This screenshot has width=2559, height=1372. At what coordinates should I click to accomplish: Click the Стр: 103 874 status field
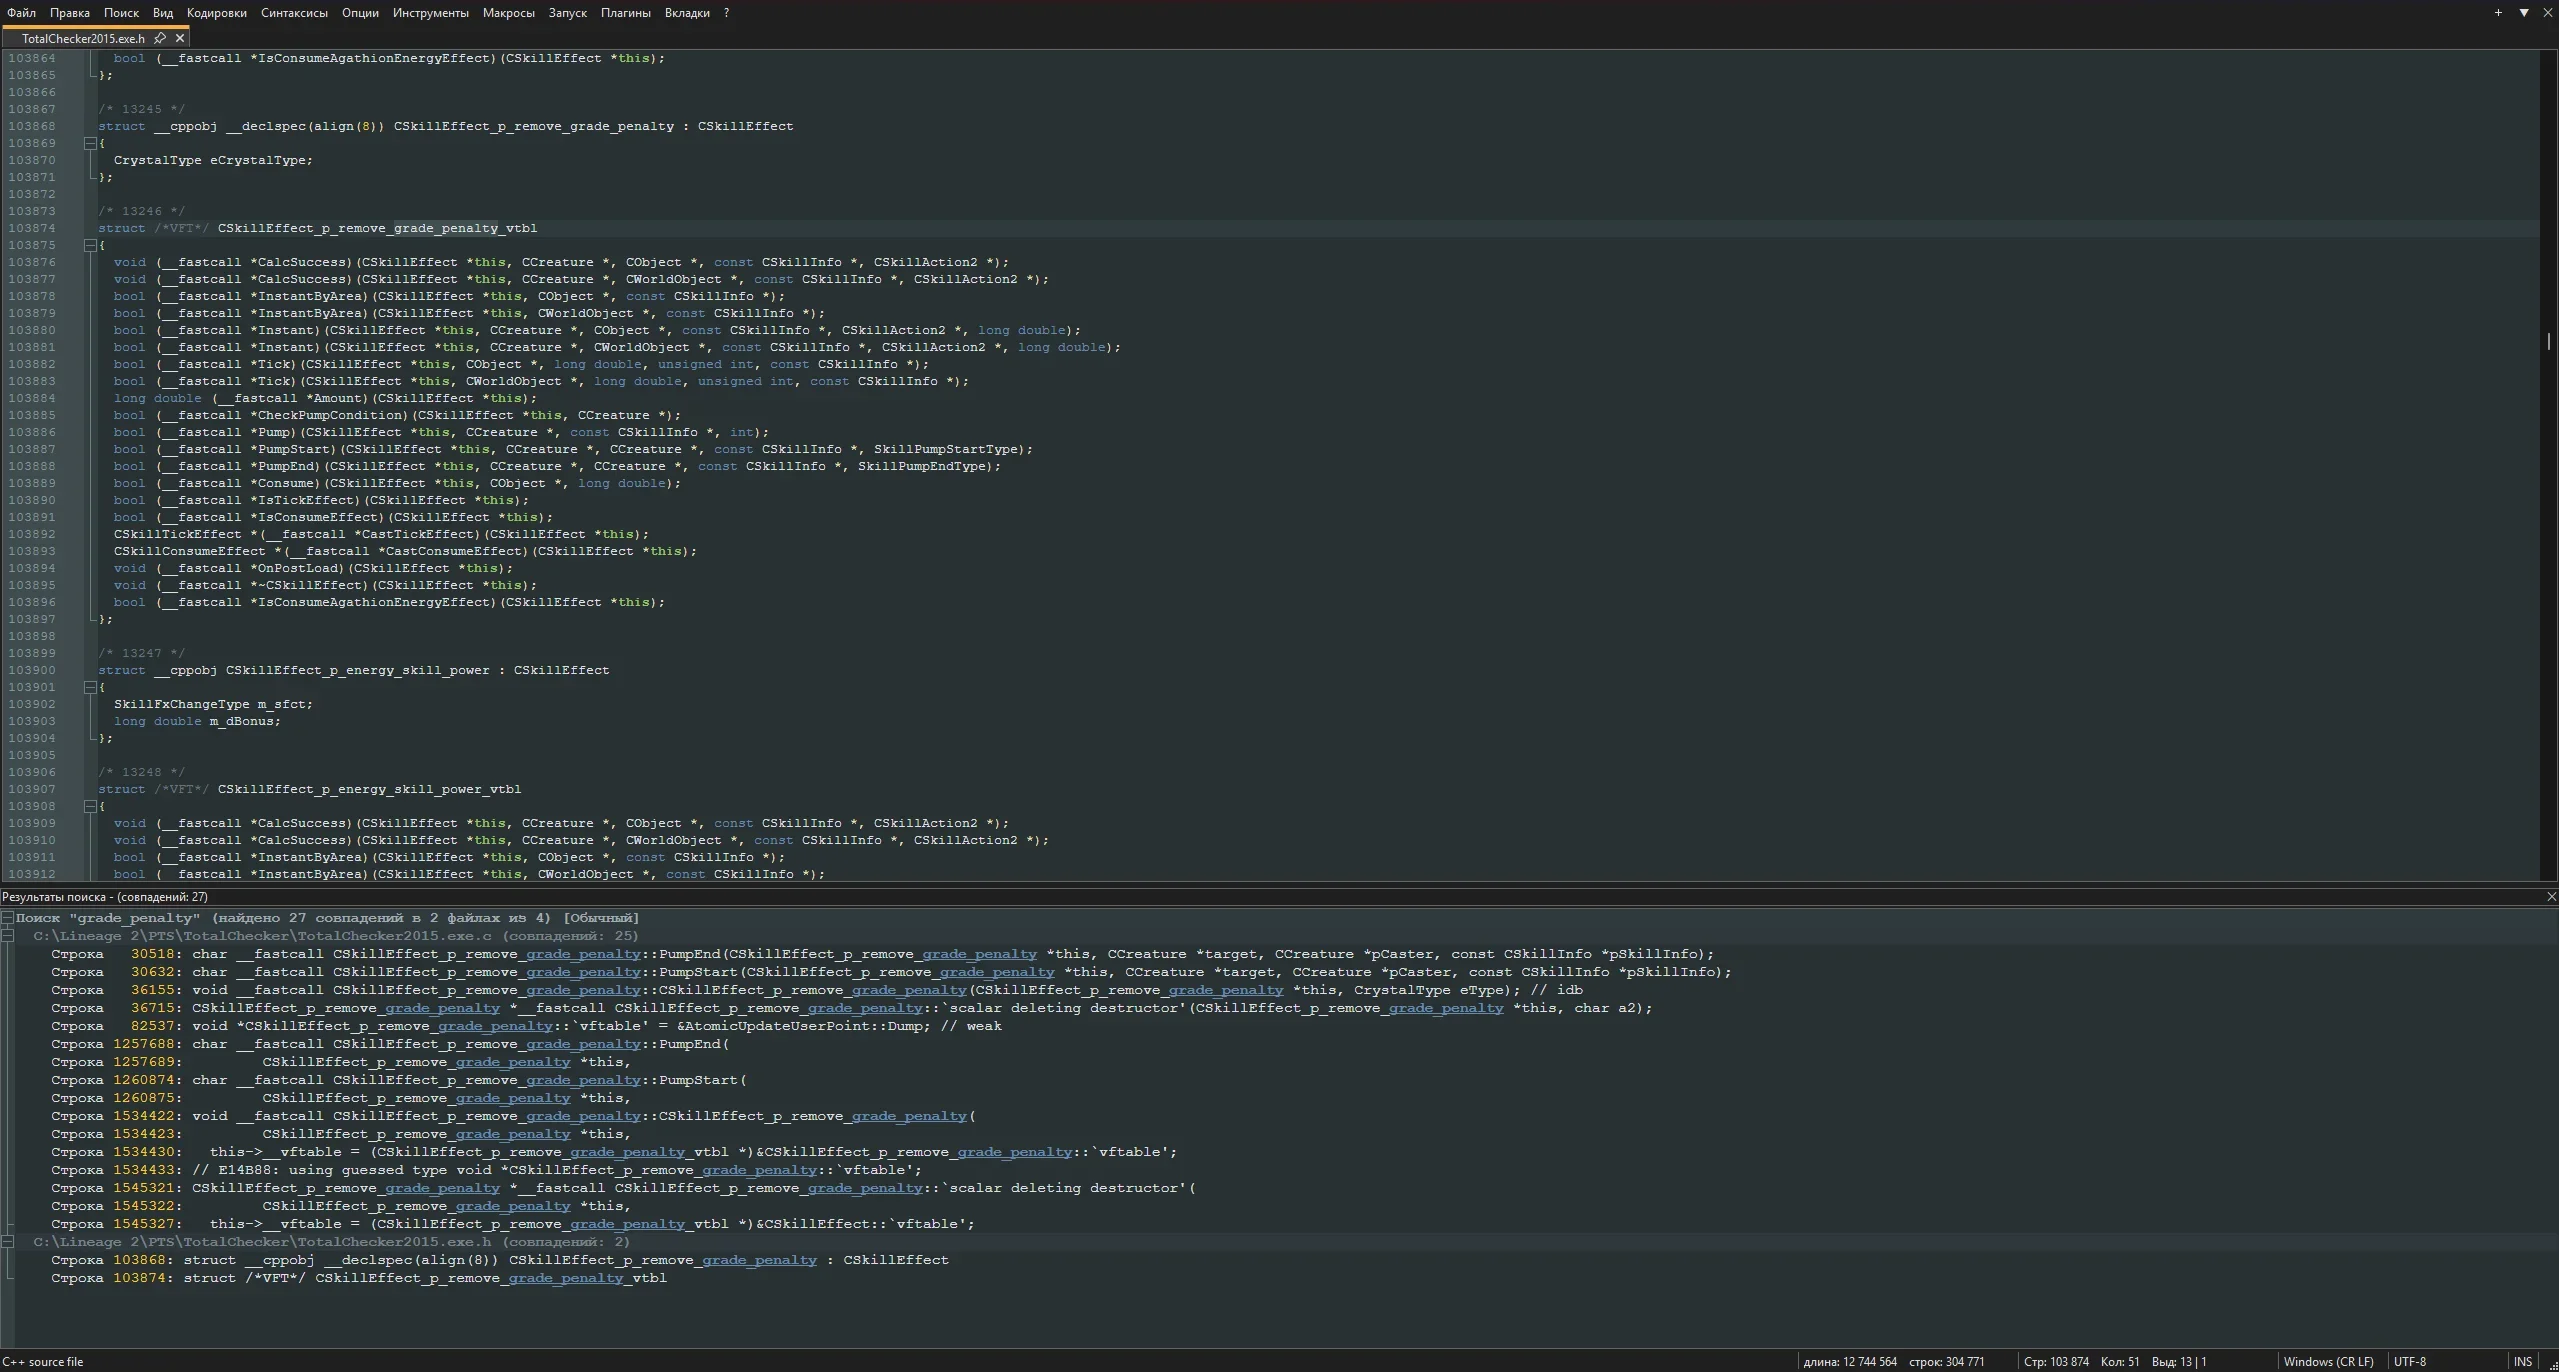tap(2056, 1362)
